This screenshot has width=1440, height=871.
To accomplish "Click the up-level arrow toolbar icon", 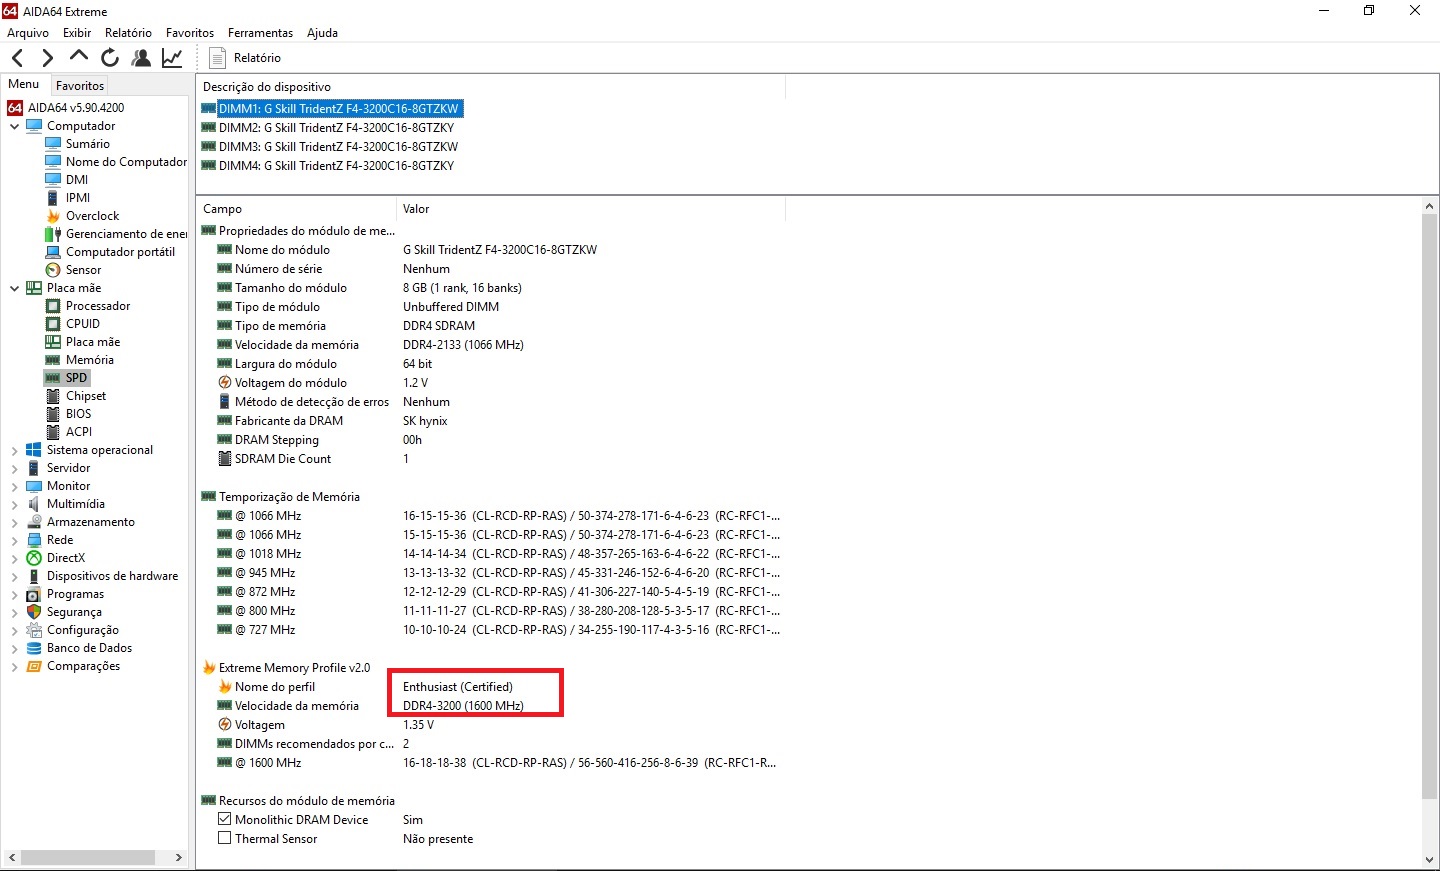I will [x=79, y=58].
